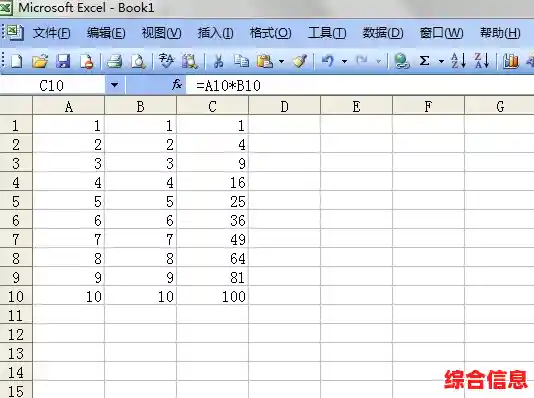This screenshot has height=398, width=534.
Task: Select cell C6 containing 36
Action: coord(213,220)
